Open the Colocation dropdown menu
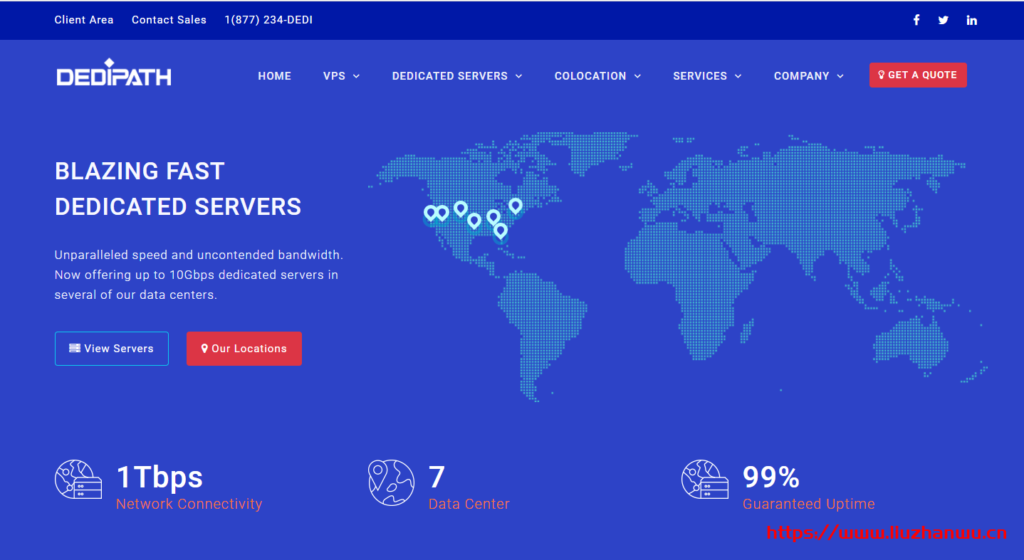Screen dimensions: 1024x560 597,76
